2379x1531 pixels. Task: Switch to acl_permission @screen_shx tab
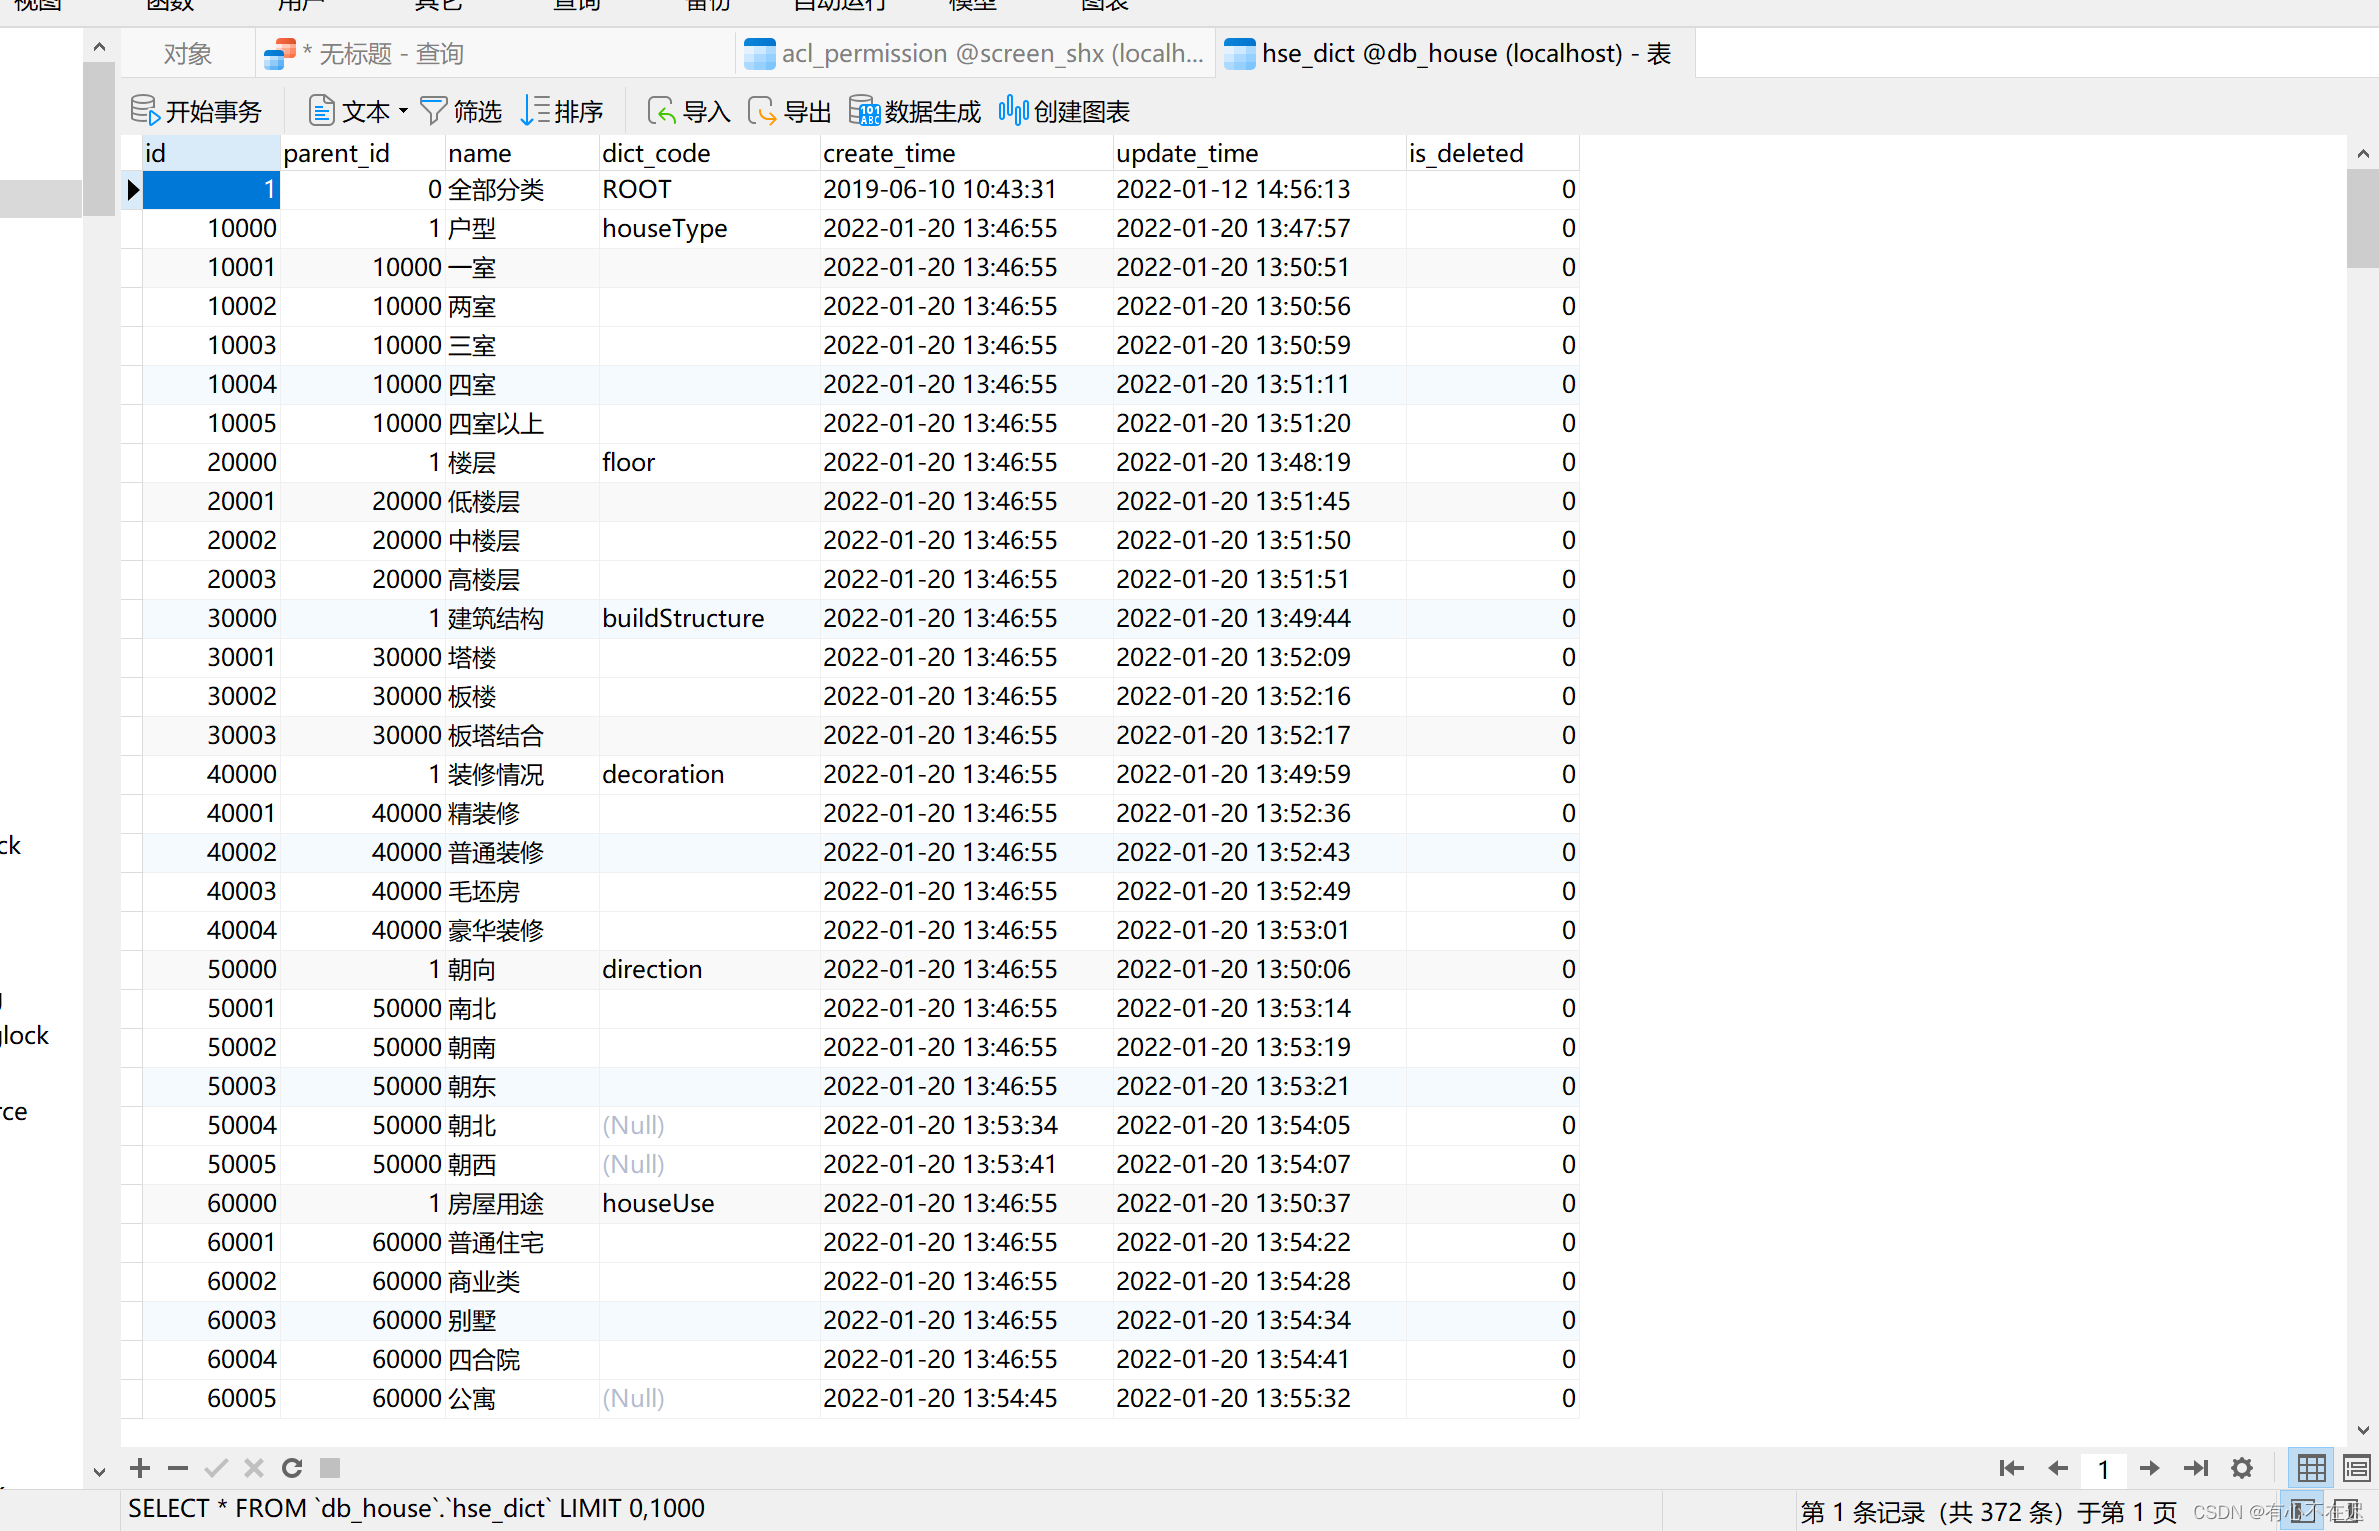point(975,53)
